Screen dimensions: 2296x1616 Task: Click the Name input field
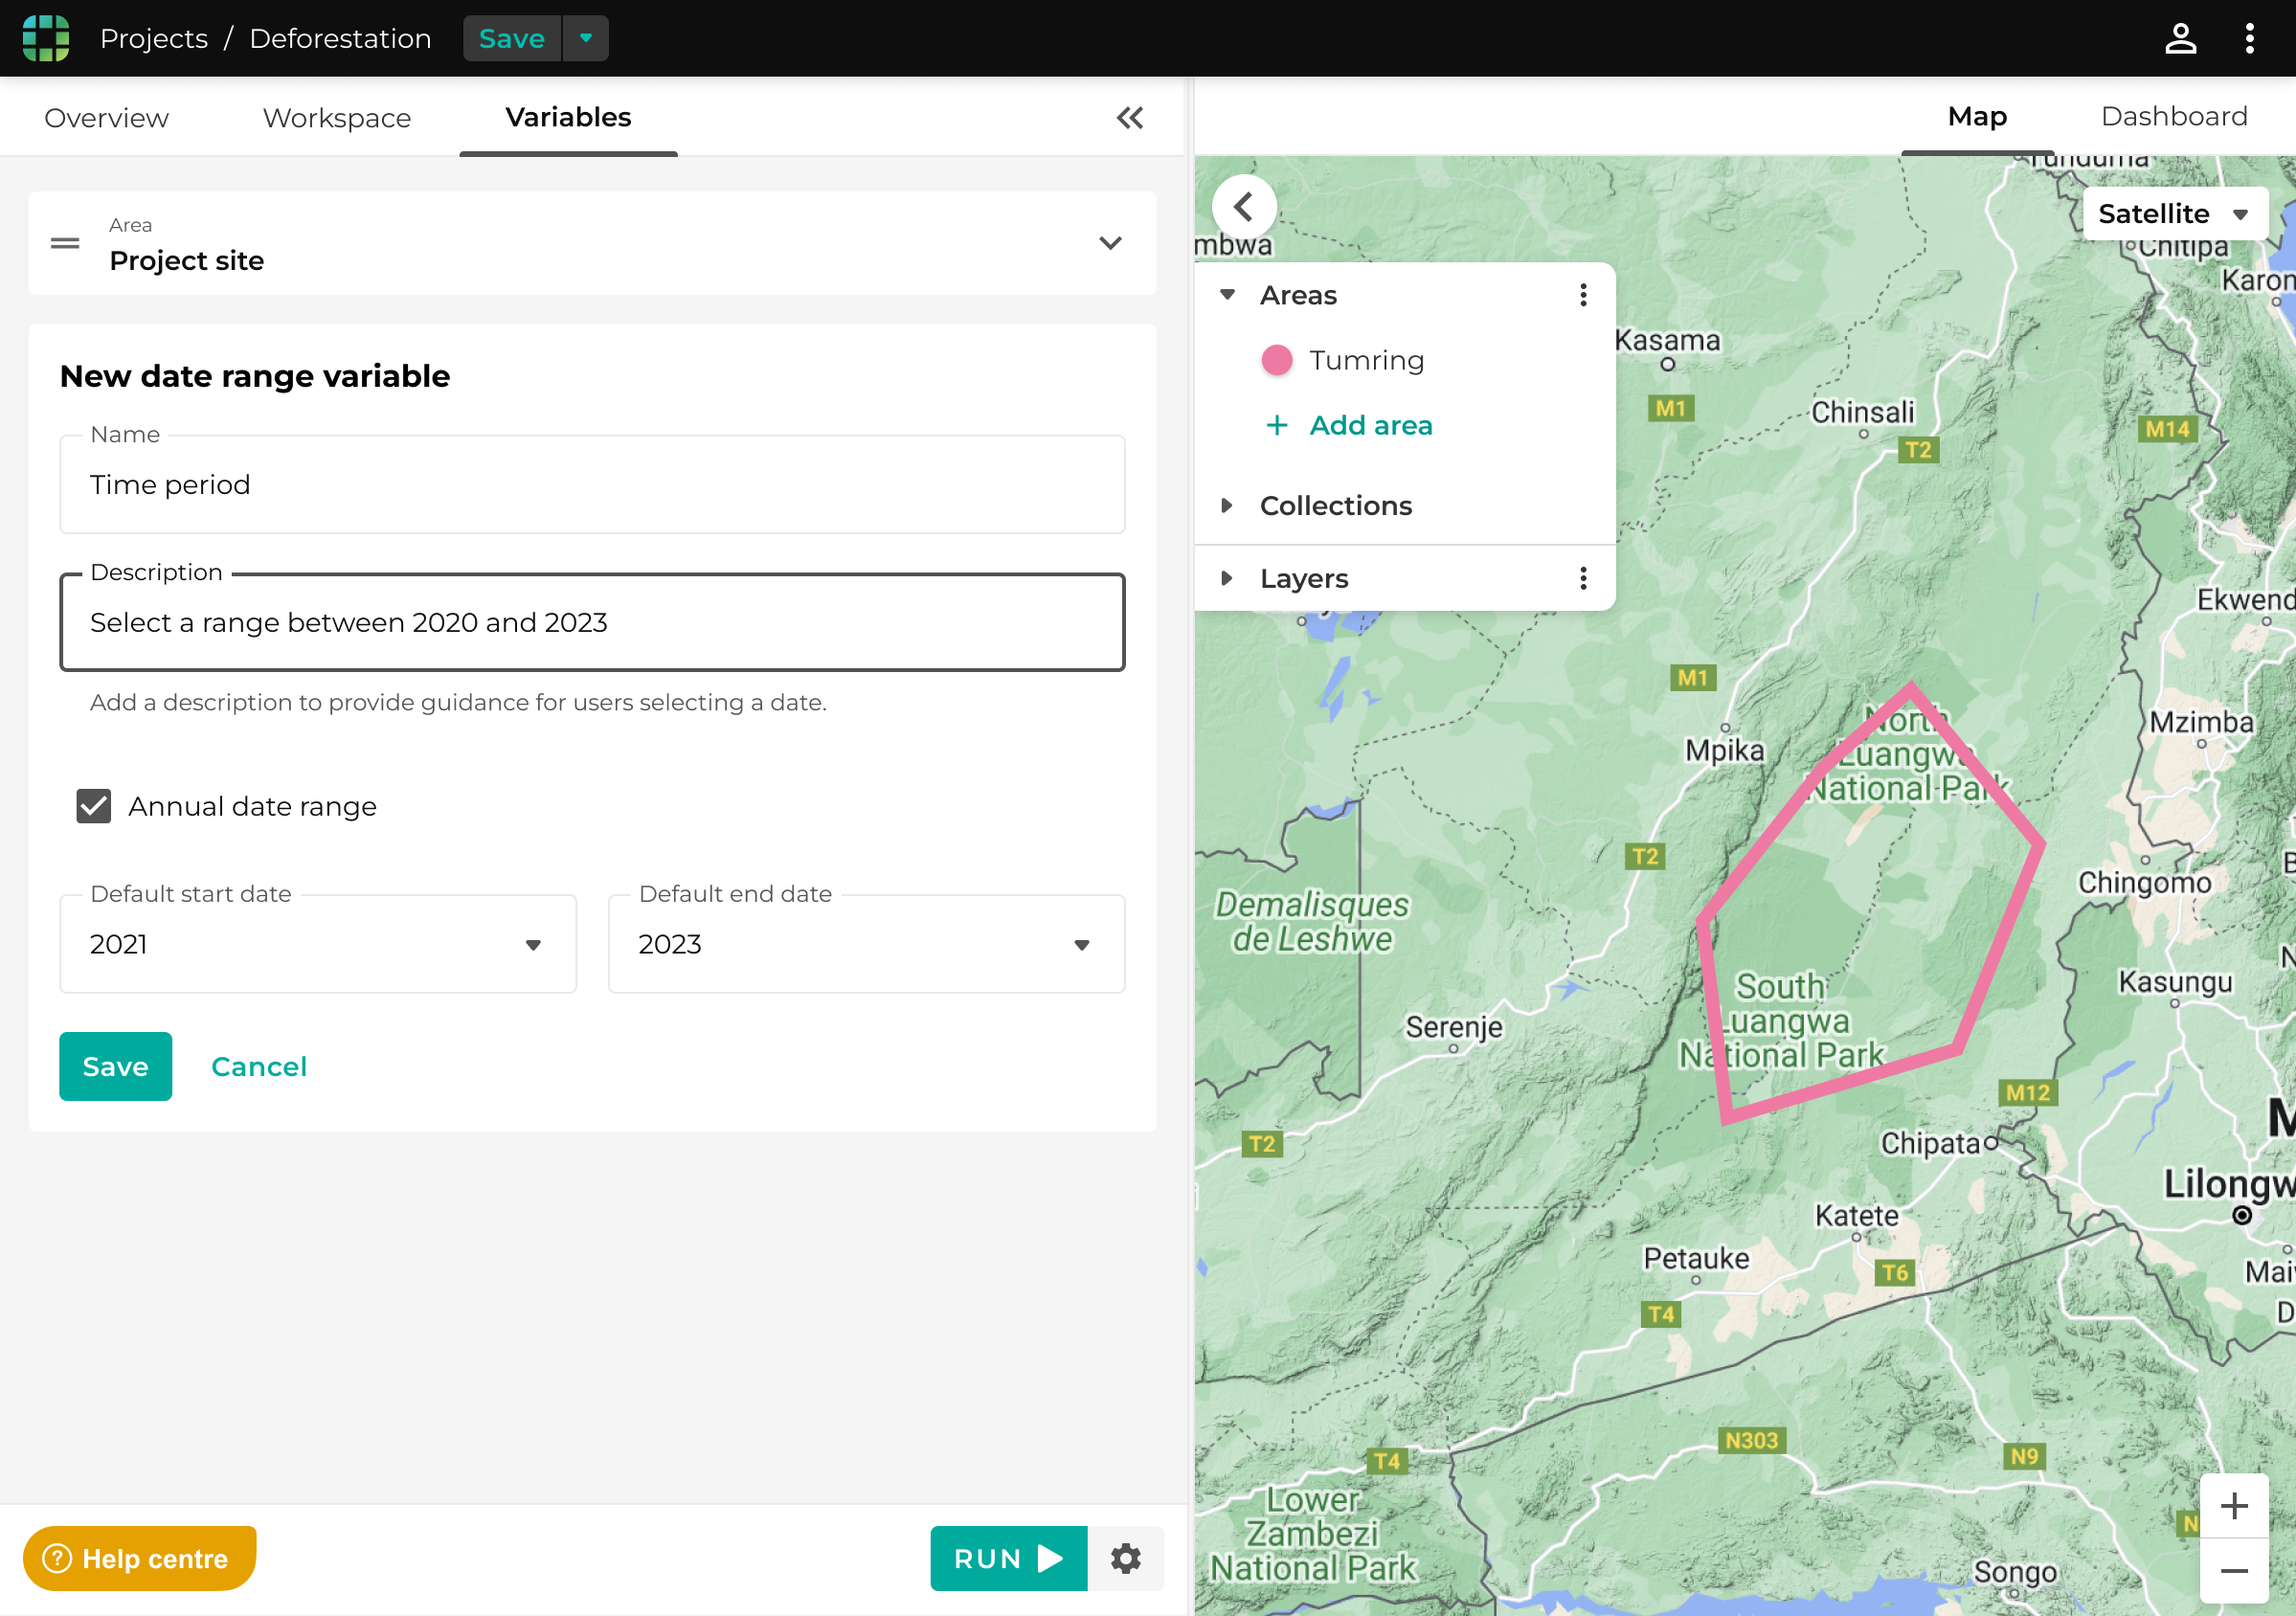[x=592, y=485]
